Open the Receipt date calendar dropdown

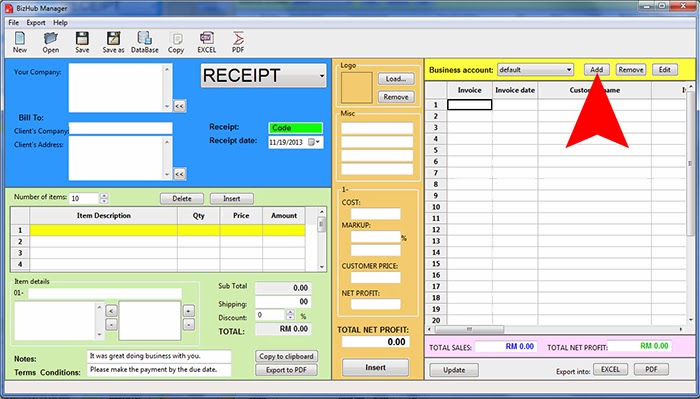317,142
